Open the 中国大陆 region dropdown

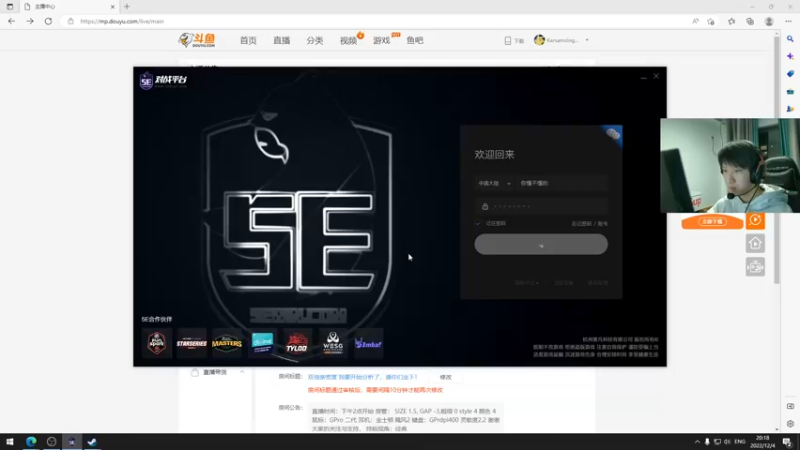click(x=494, y=183)
